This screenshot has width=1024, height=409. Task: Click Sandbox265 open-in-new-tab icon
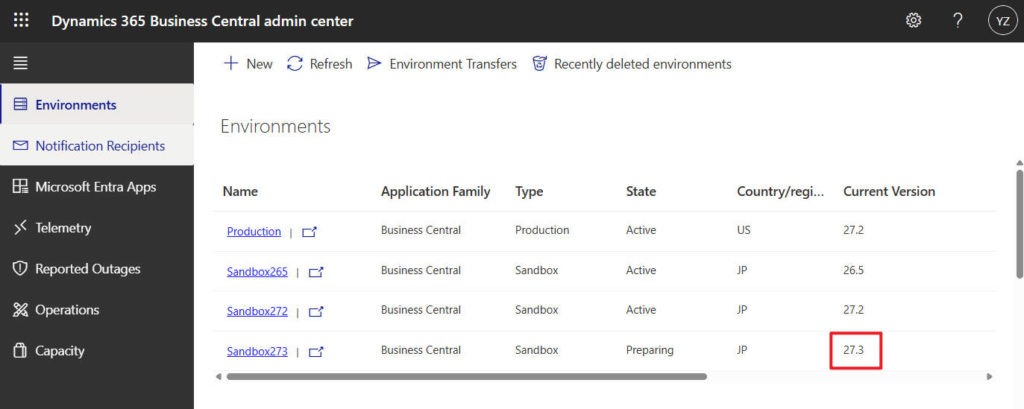tap(316, 272)
